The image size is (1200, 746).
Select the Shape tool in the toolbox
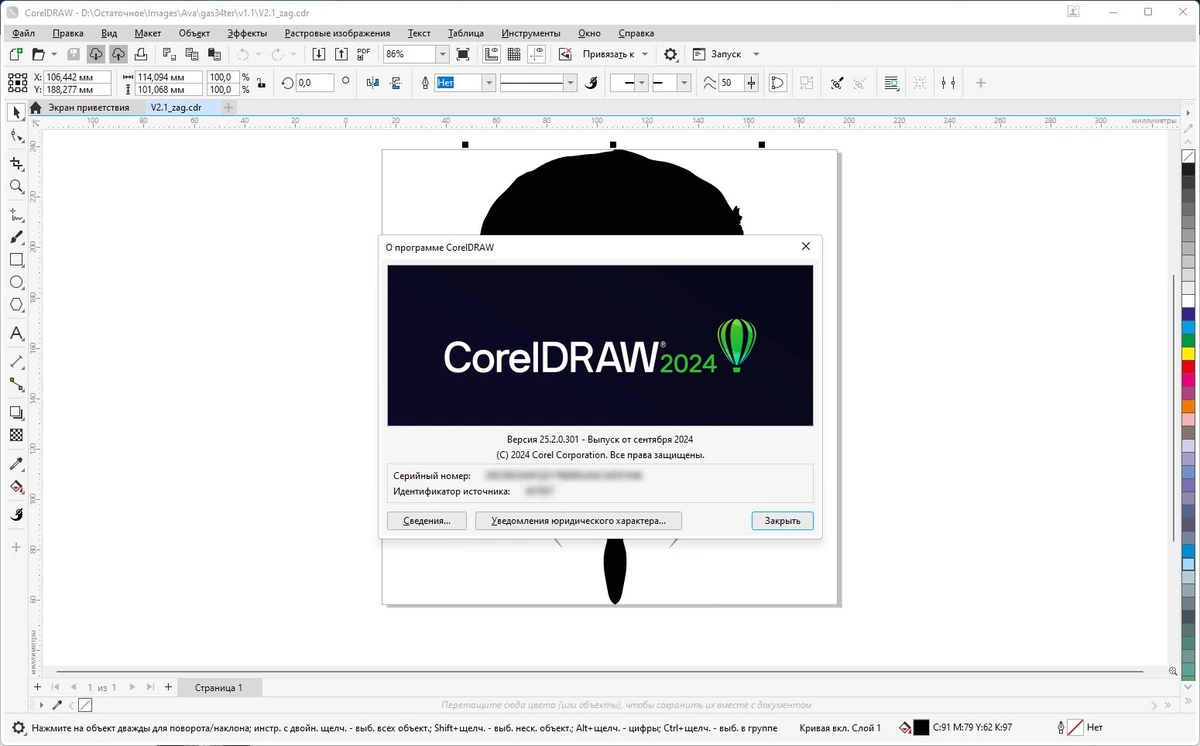click(16, 135)
